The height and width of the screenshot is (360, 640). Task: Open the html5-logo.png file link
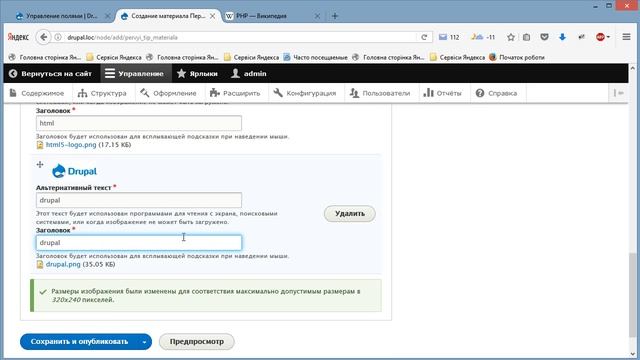click(x=71, y=144)
